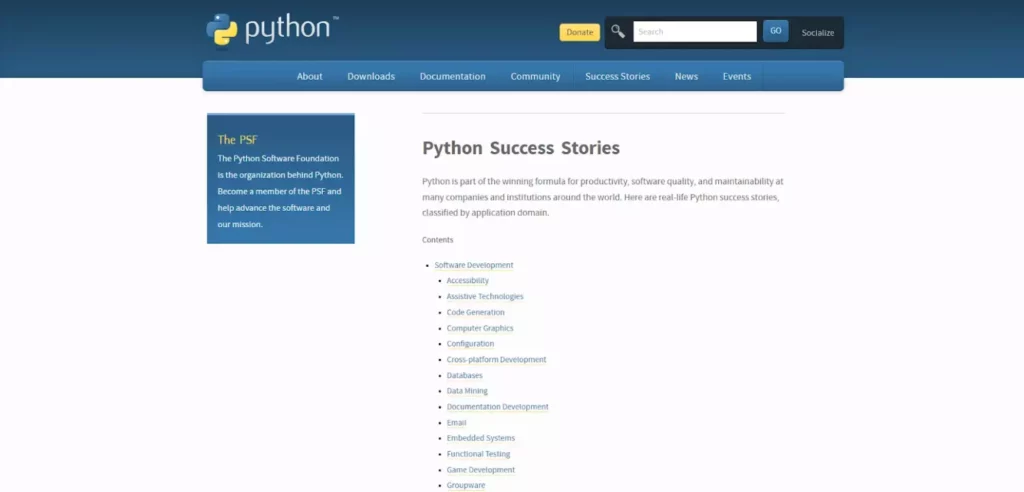
Task: Click the Python logo
Action: pyautogui.click(x=272, y=30)
